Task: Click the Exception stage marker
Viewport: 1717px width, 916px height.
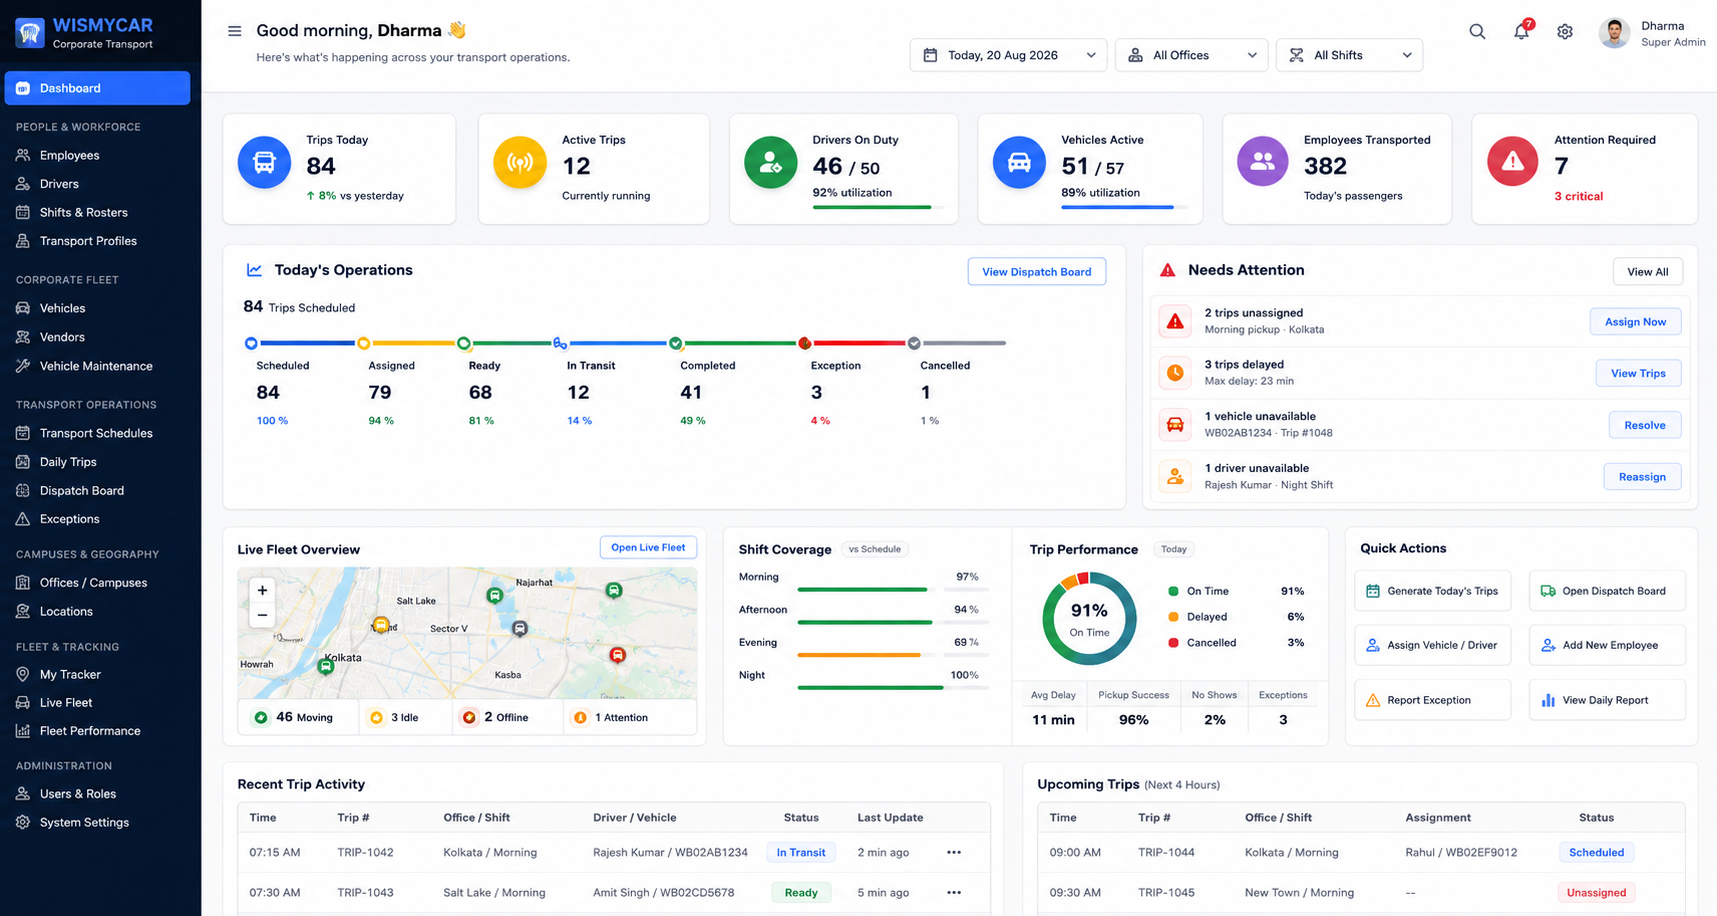Action: [x=804, y=343]
